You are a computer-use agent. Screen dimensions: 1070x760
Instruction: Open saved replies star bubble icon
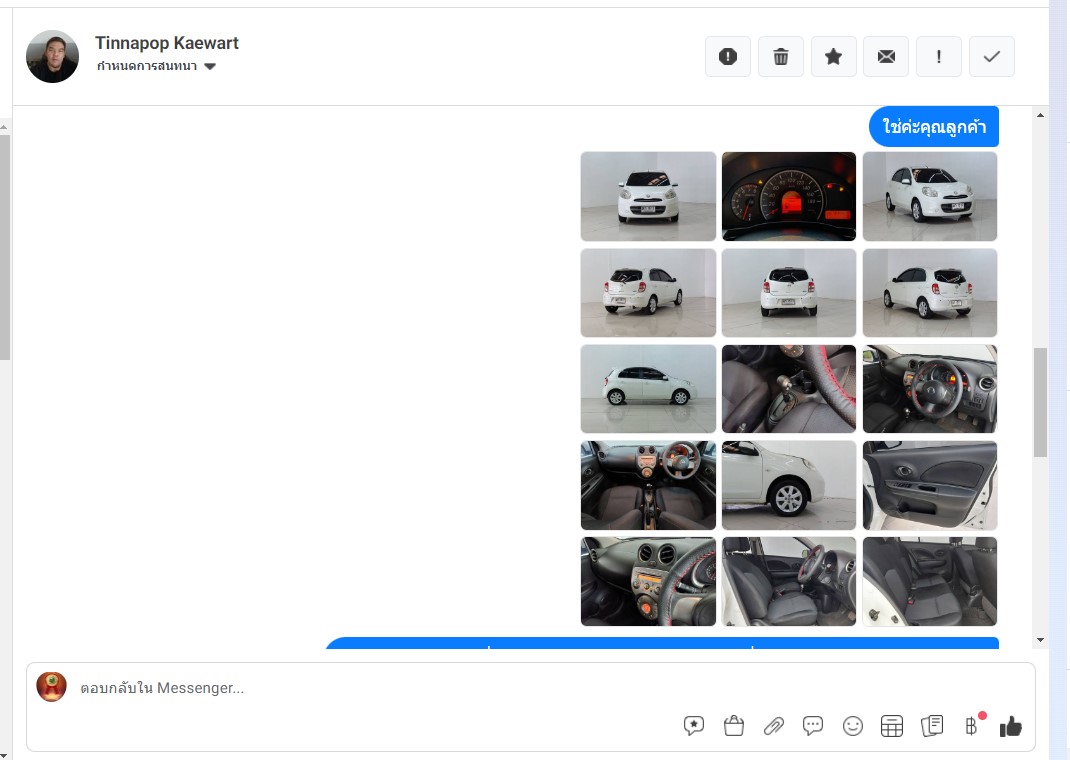pyautogui.click(x=694, y=726)
